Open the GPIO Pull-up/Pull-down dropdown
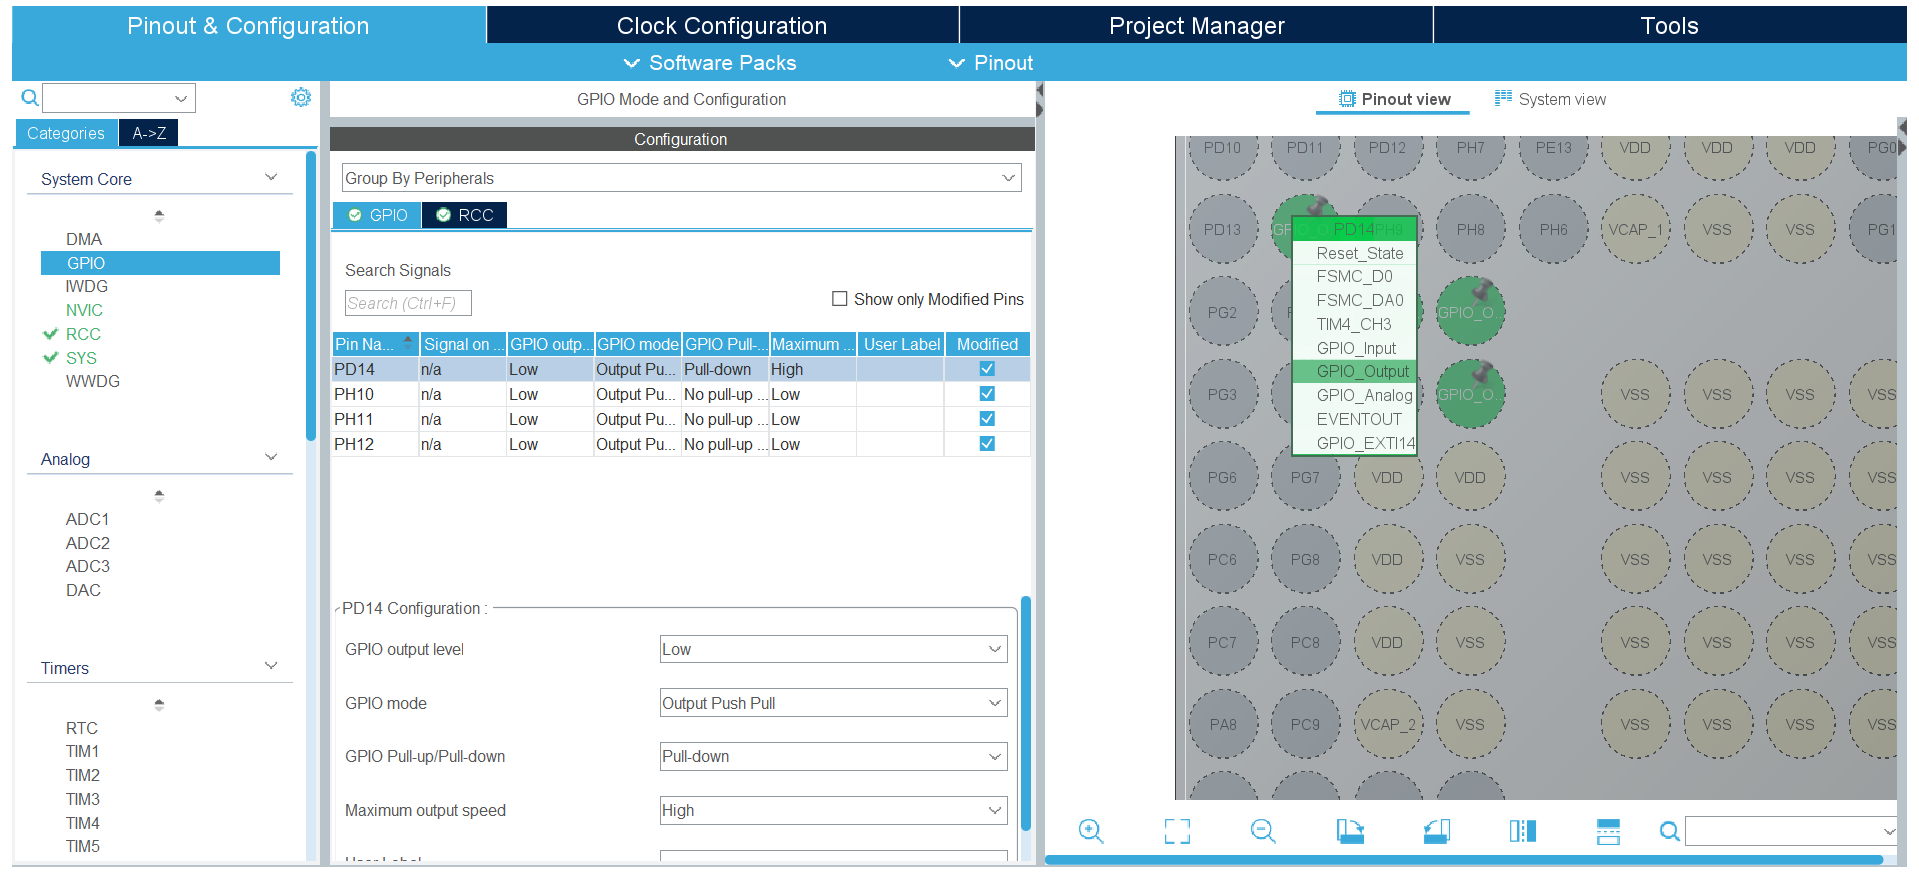 [x=833, y=757]
